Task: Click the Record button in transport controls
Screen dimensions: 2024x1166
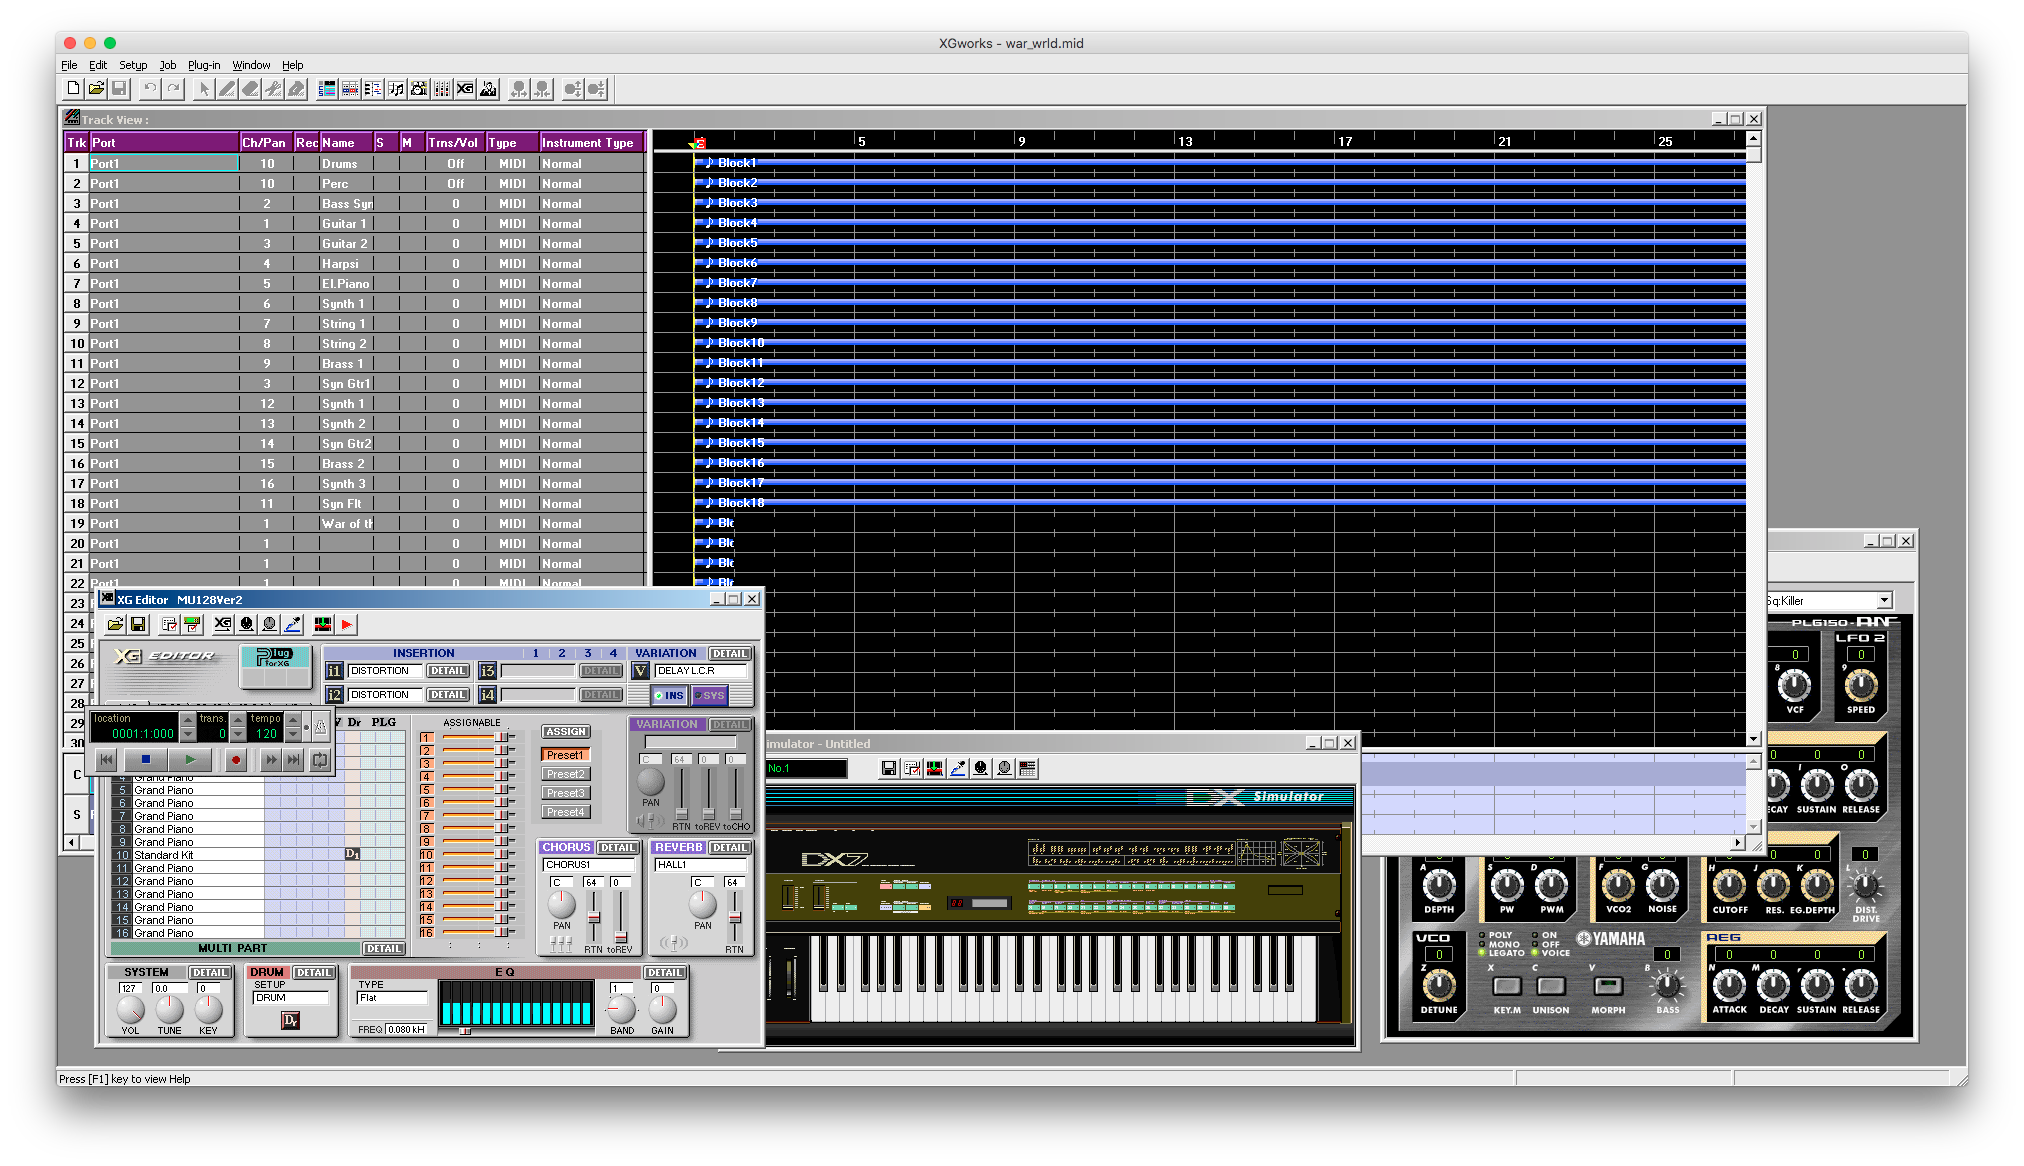Action: click(234, 759)
